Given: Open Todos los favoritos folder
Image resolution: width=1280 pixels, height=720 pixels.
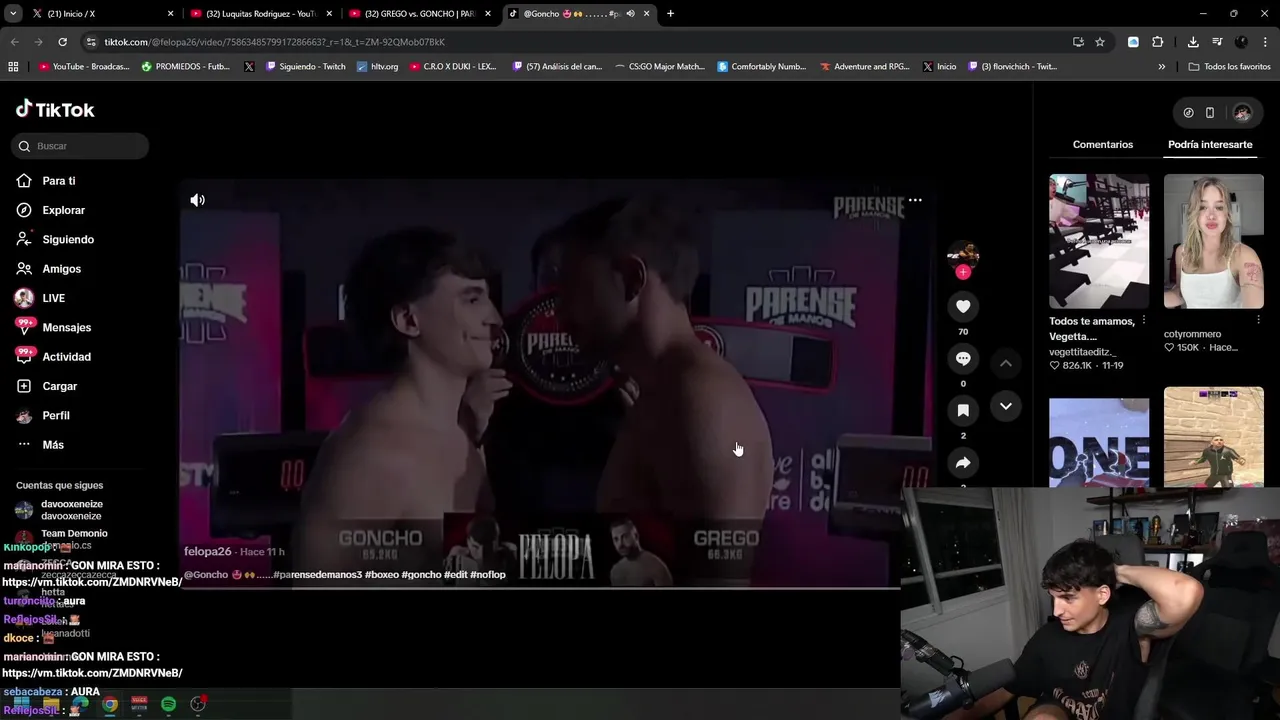Looking at the screenshot, I should coord(1229,67).
